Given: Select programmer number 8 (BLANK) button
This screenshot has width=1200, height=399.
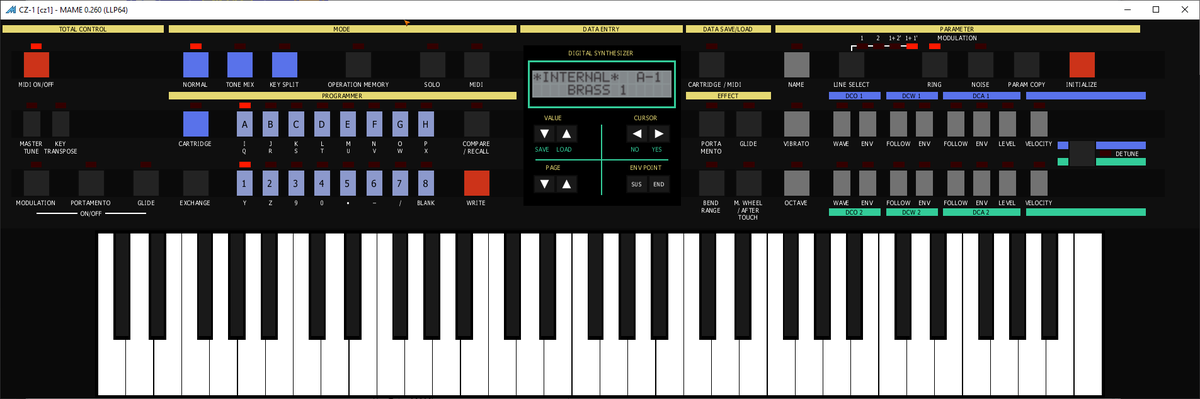Looking at the screenshot, I should click(x=426, y=183).
